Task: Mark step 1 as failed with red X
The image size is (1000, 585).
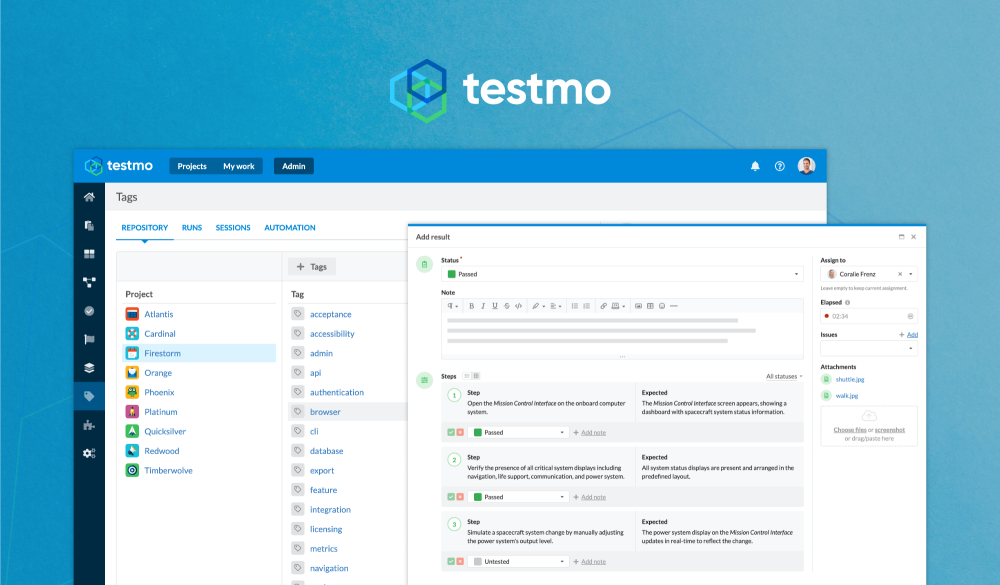Action: pos(460,433)
